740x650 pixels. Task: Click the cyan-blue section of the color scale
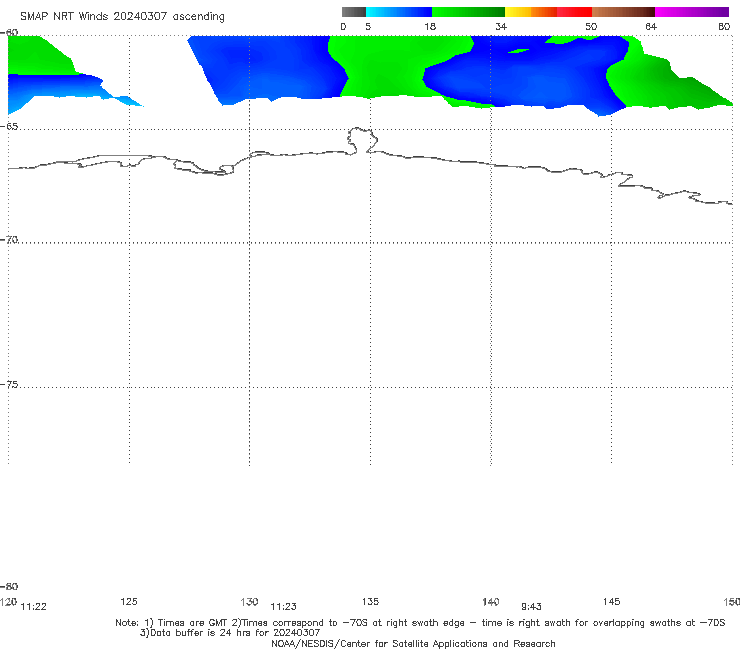[x=399, y=12]
